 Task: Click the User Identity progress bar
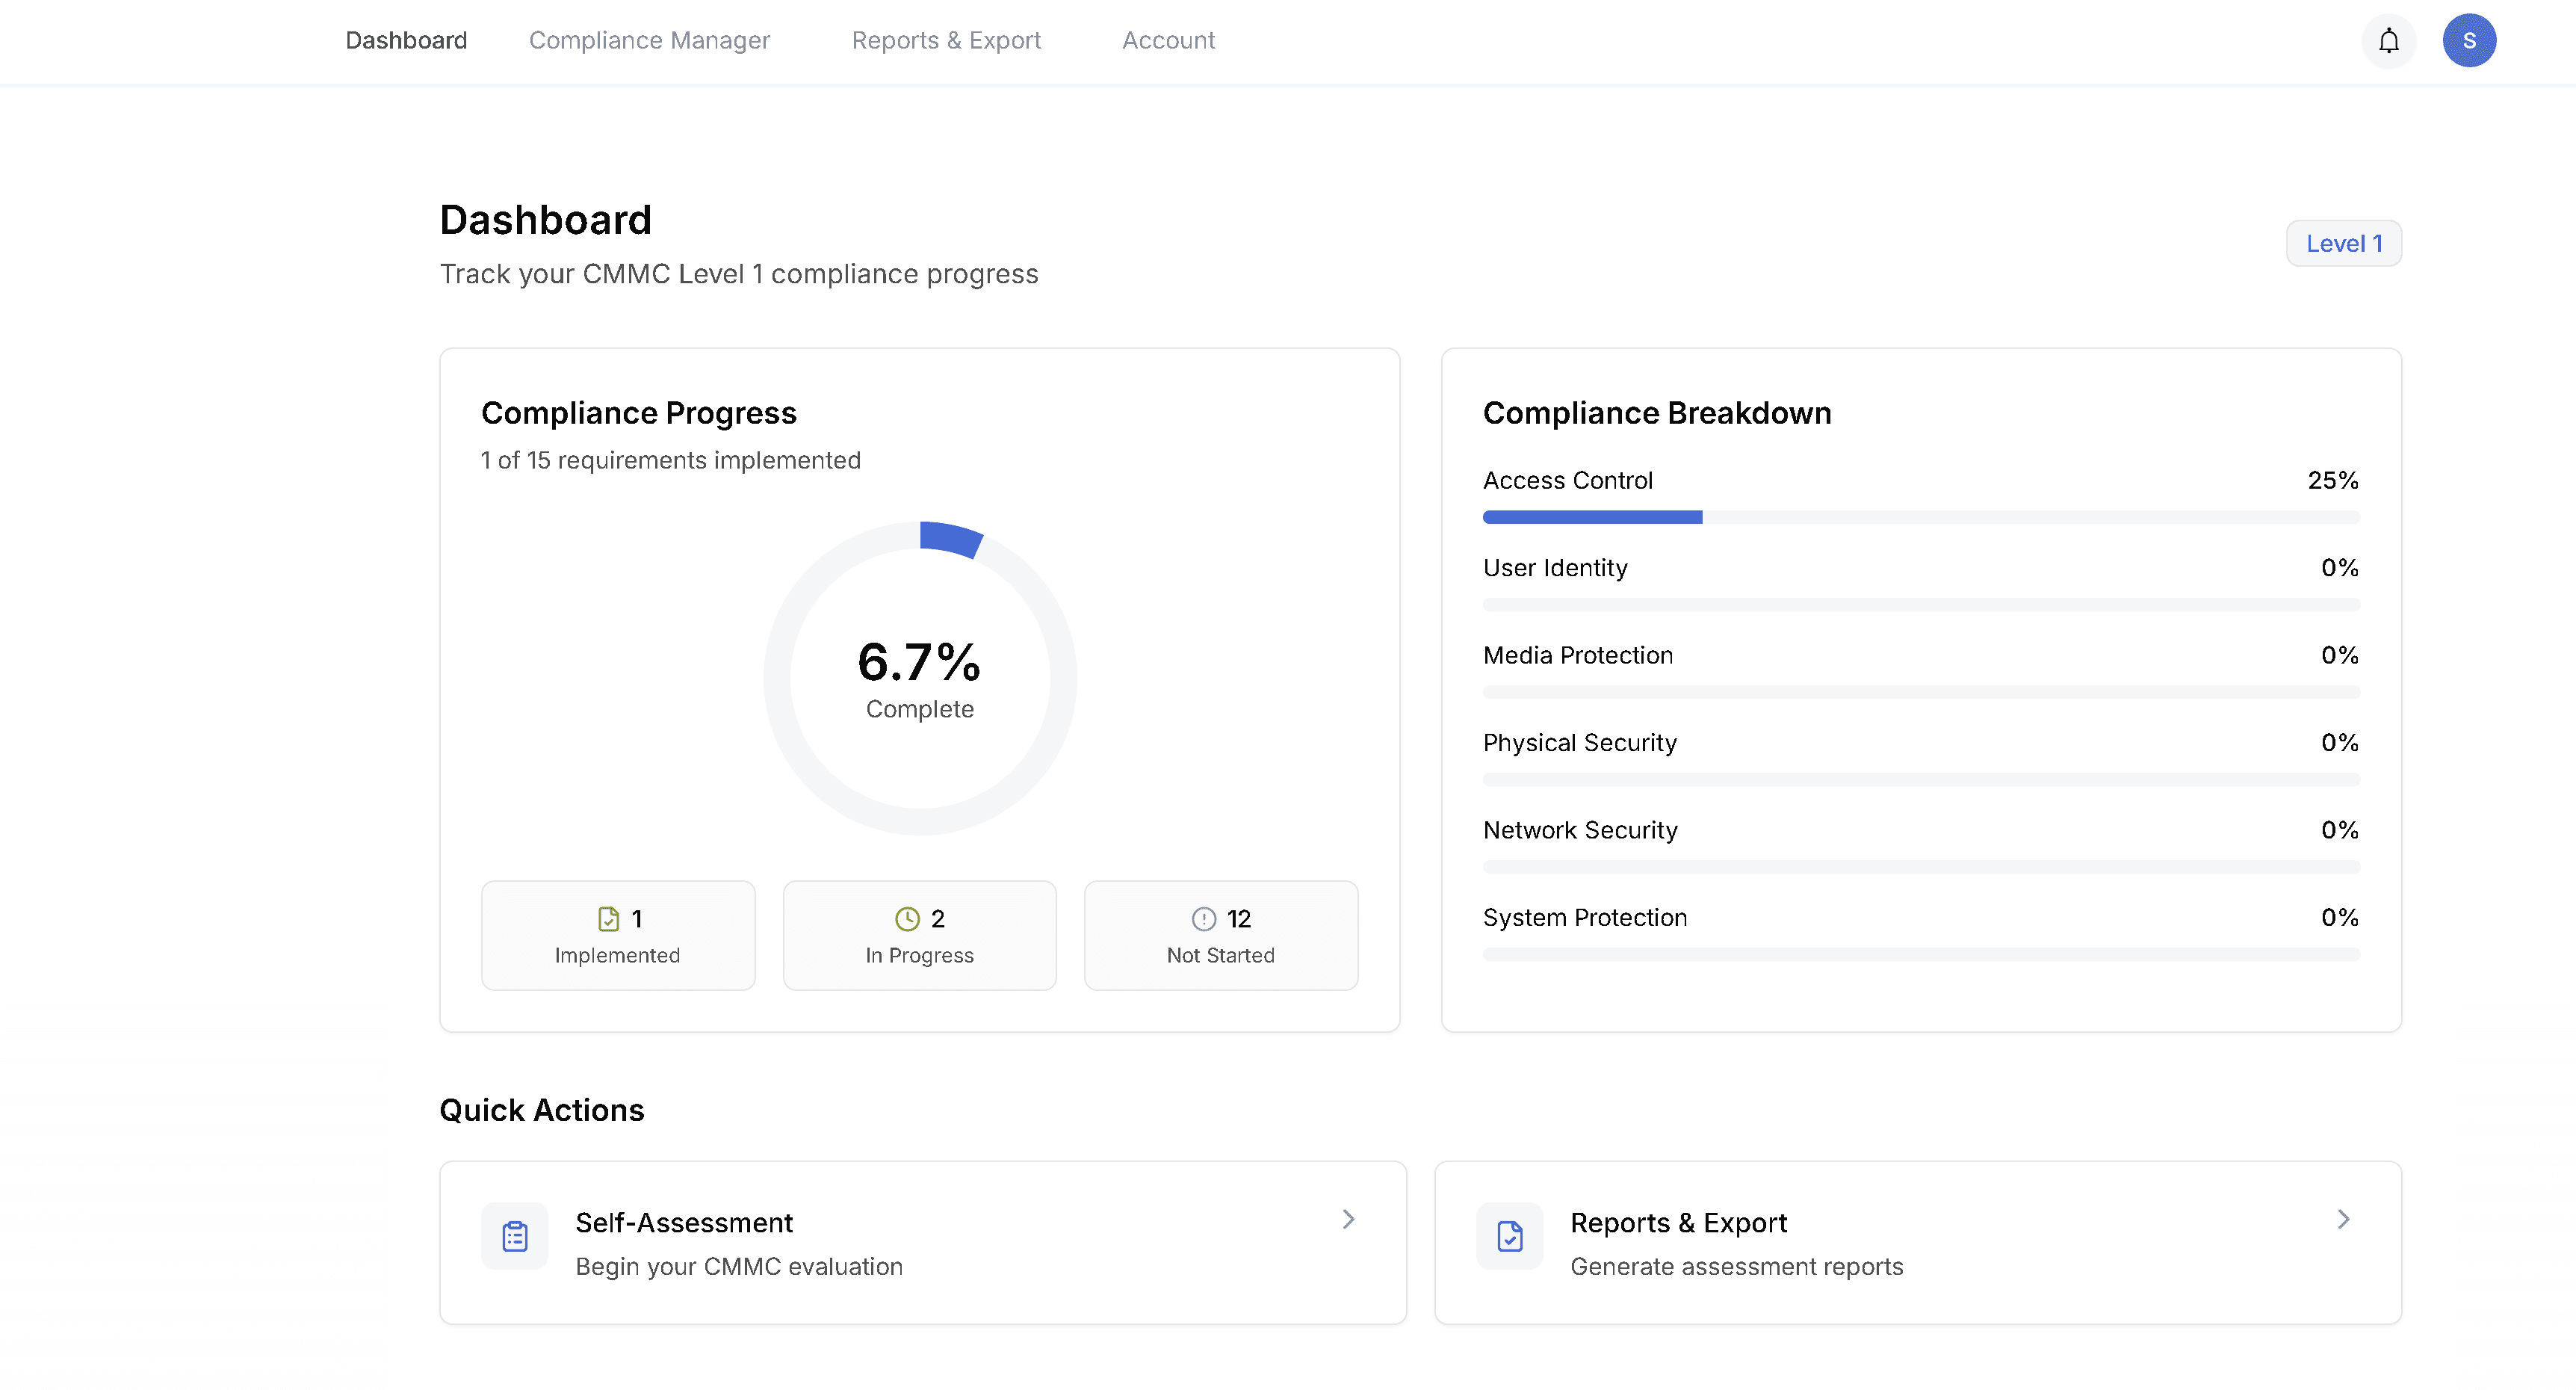point(1921,605)
